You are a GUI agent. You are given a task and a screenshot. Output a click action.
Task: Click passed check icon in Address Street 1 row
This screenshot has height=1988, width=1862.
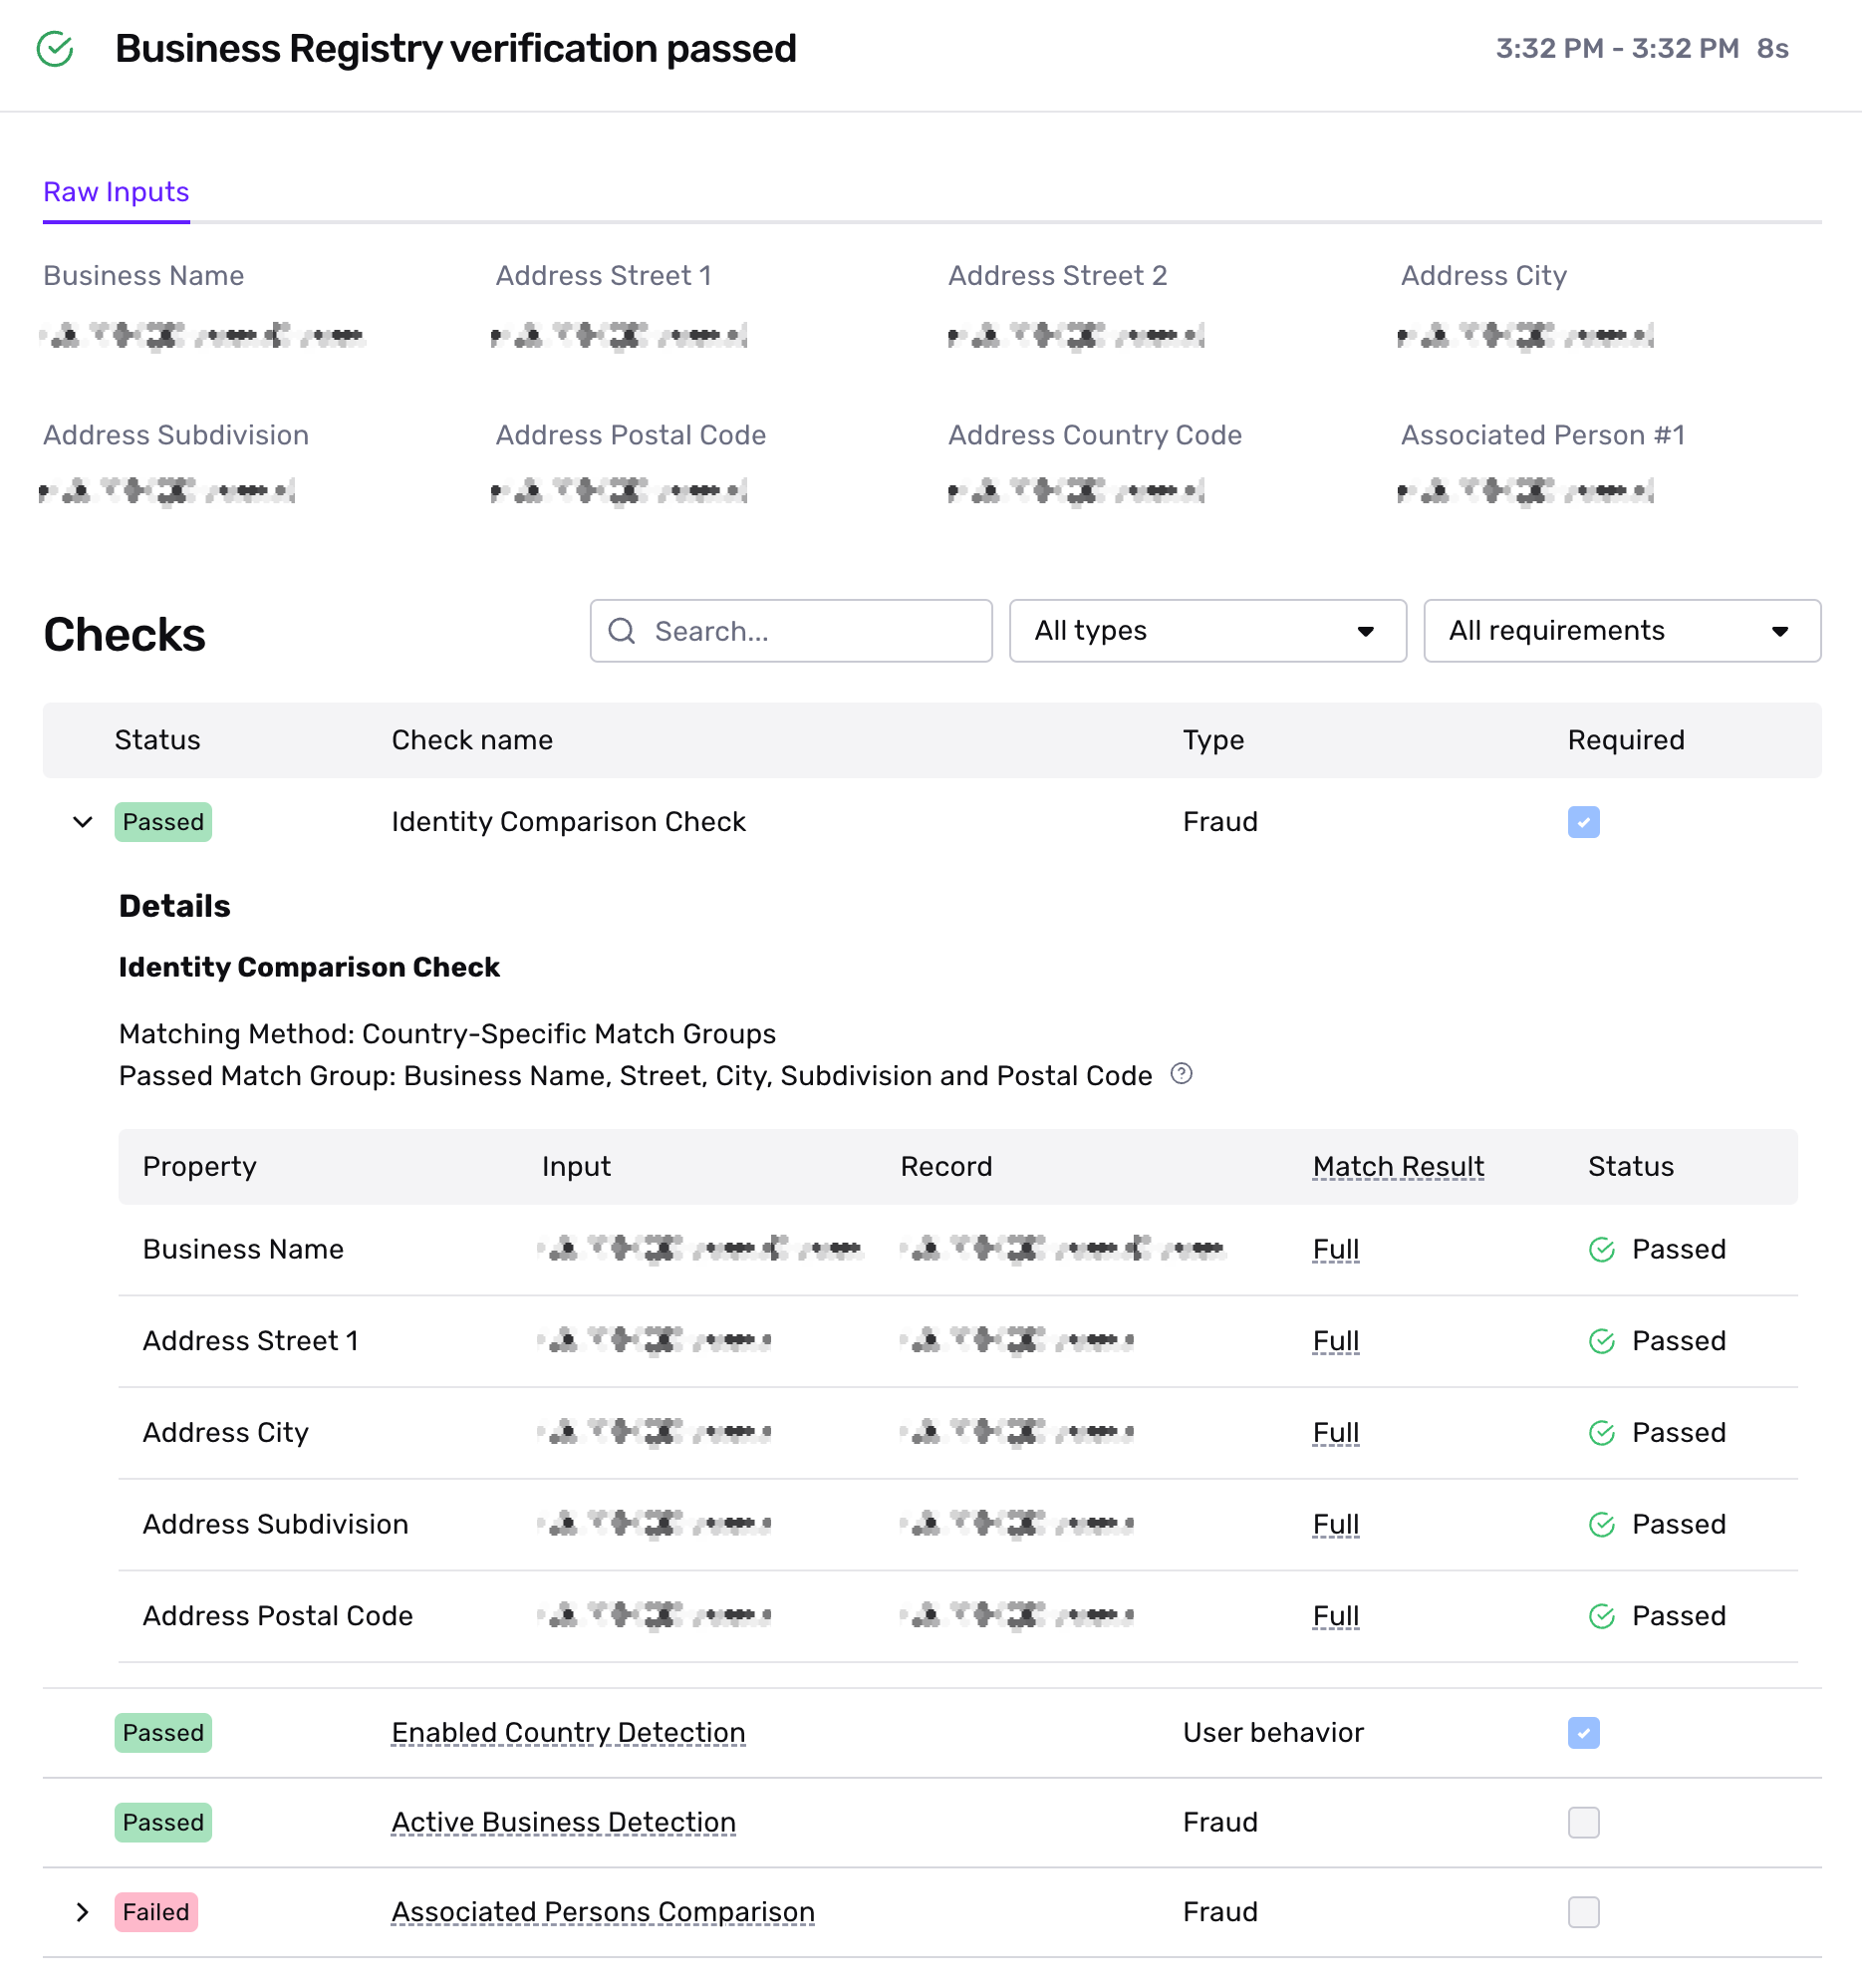pos(1602,1342)
